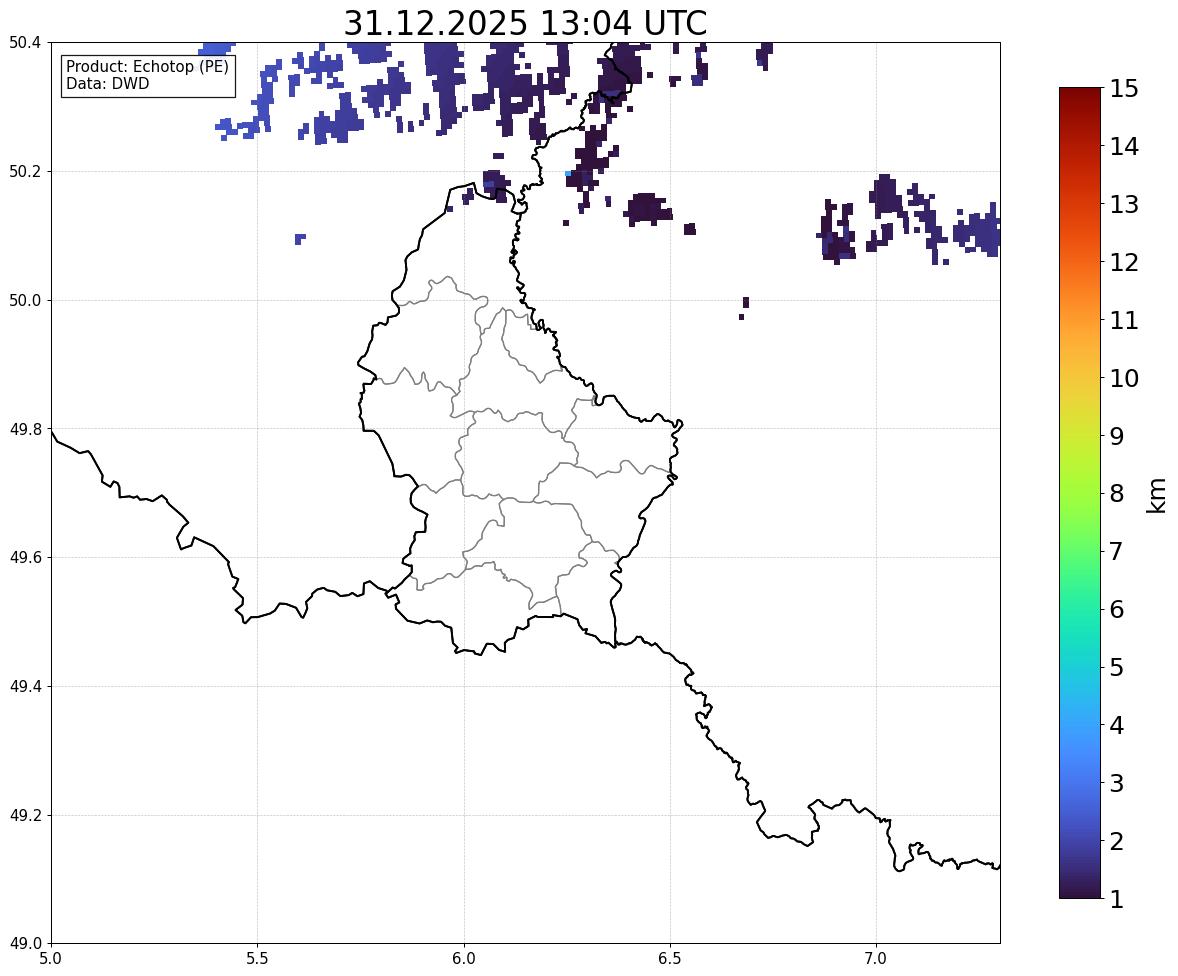Viewport: 1178px width, 976px height.
Task: Click the "Data: DWD" legend line
Action: [x=107, y=83]
